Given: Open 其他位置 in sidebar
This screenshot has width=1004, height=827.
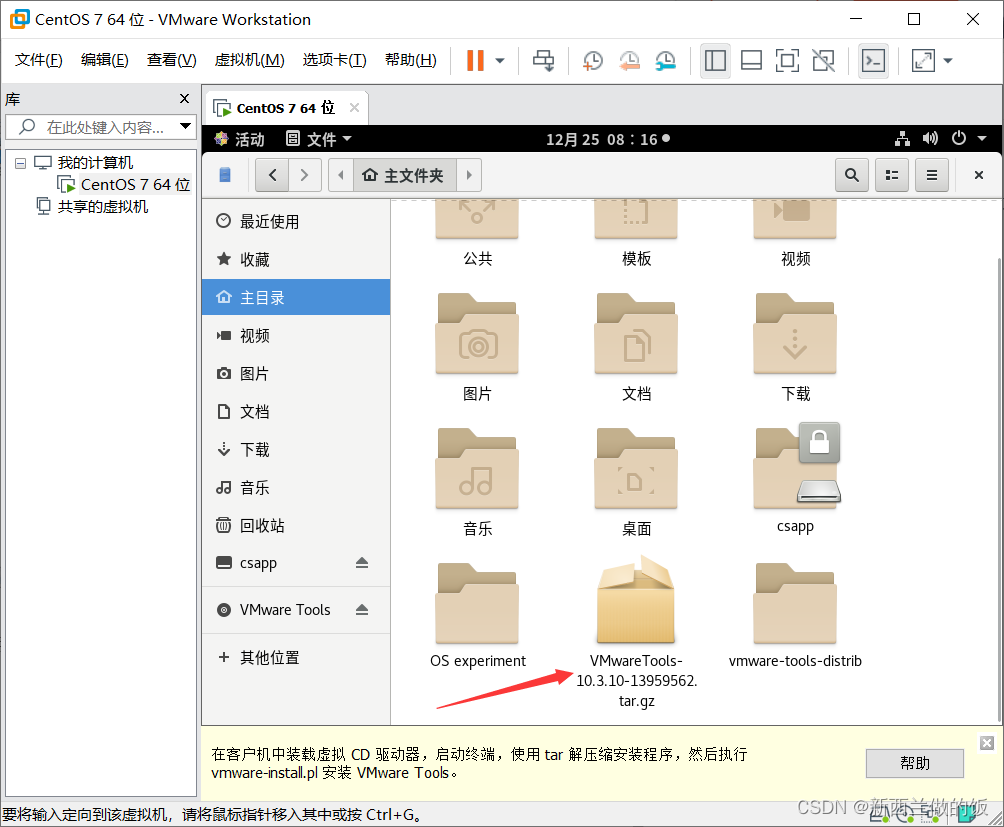Looking at the screenshot, I should click(296, 657).
